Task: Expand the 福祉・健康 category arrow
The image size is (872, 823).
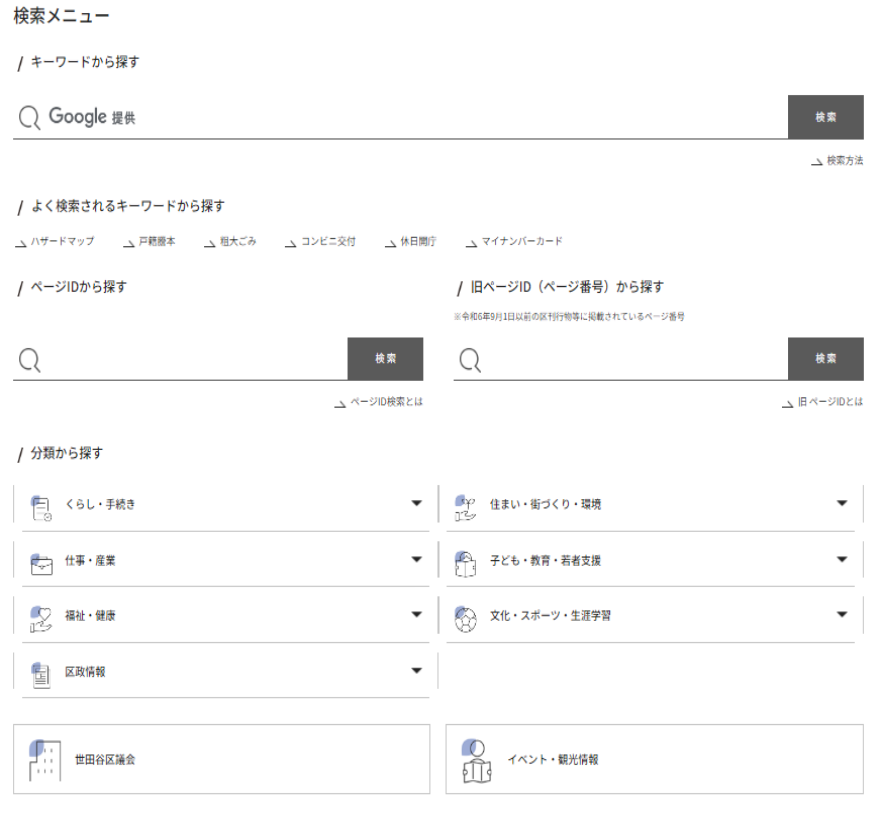Action: coord(417,615)
